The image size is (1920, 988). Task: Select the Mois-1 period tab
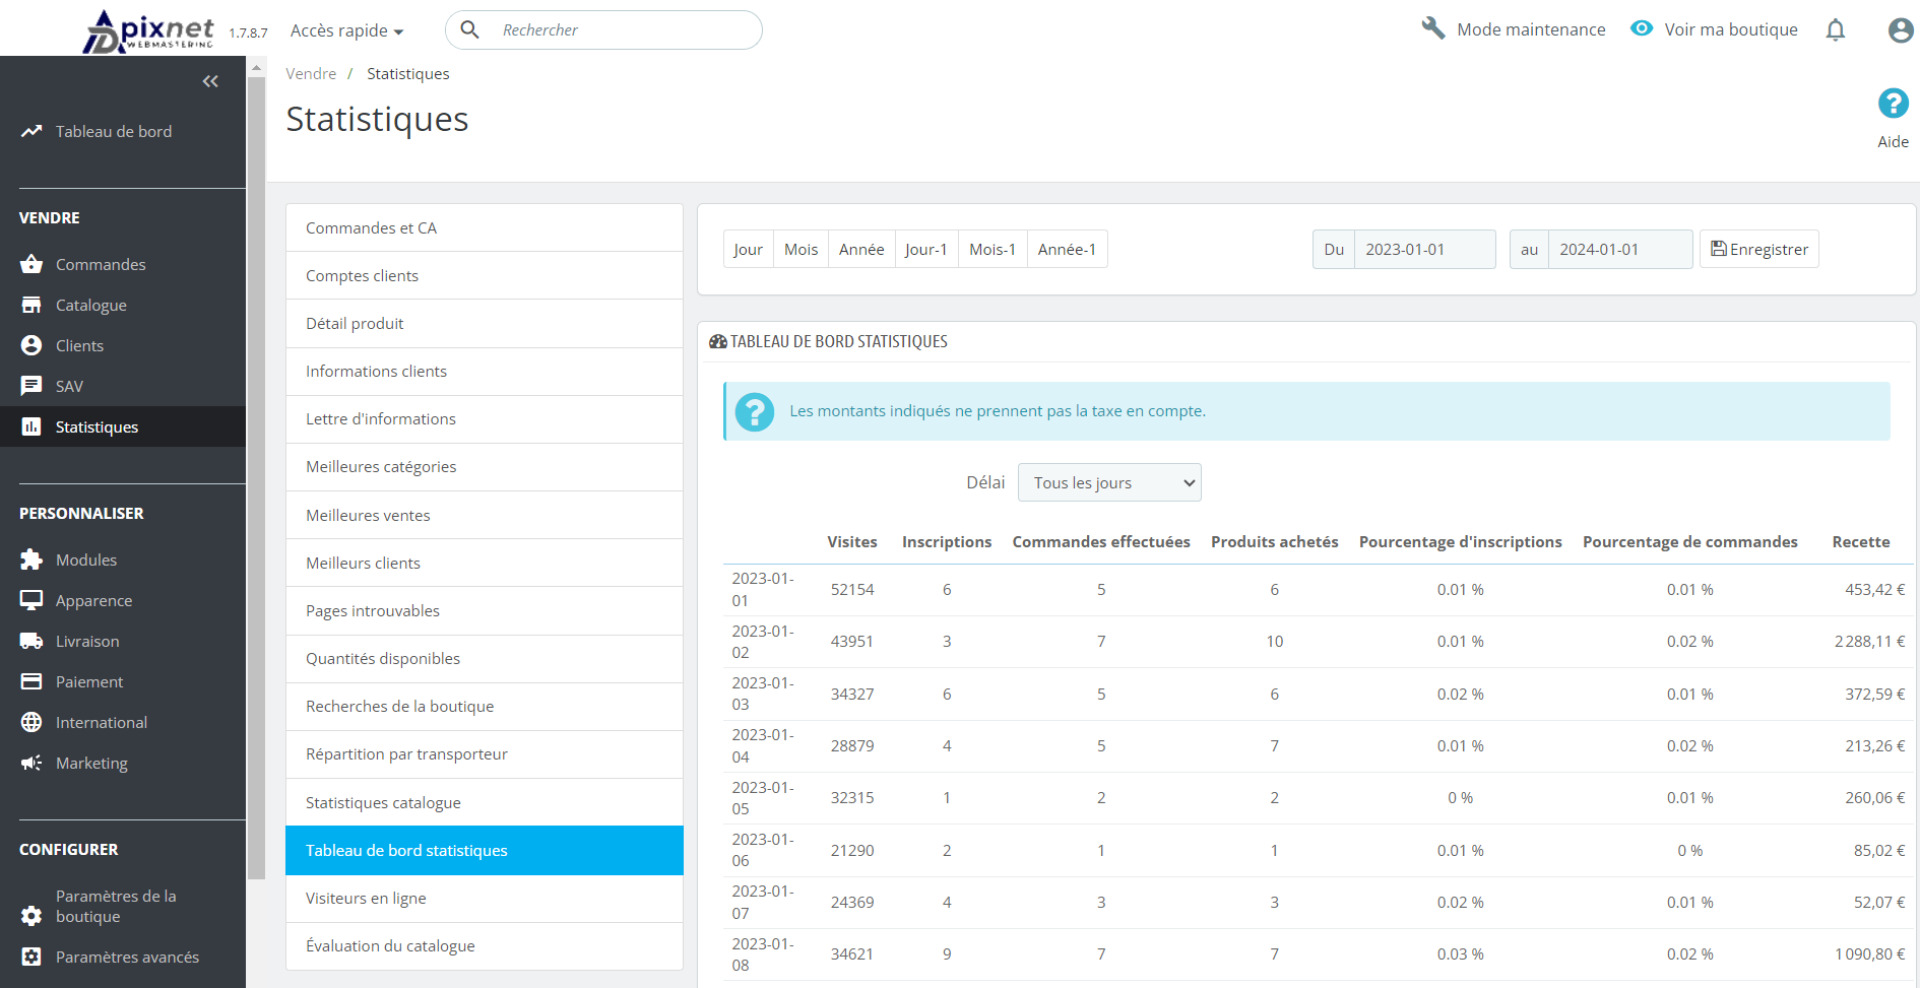(x=993, y=249)
